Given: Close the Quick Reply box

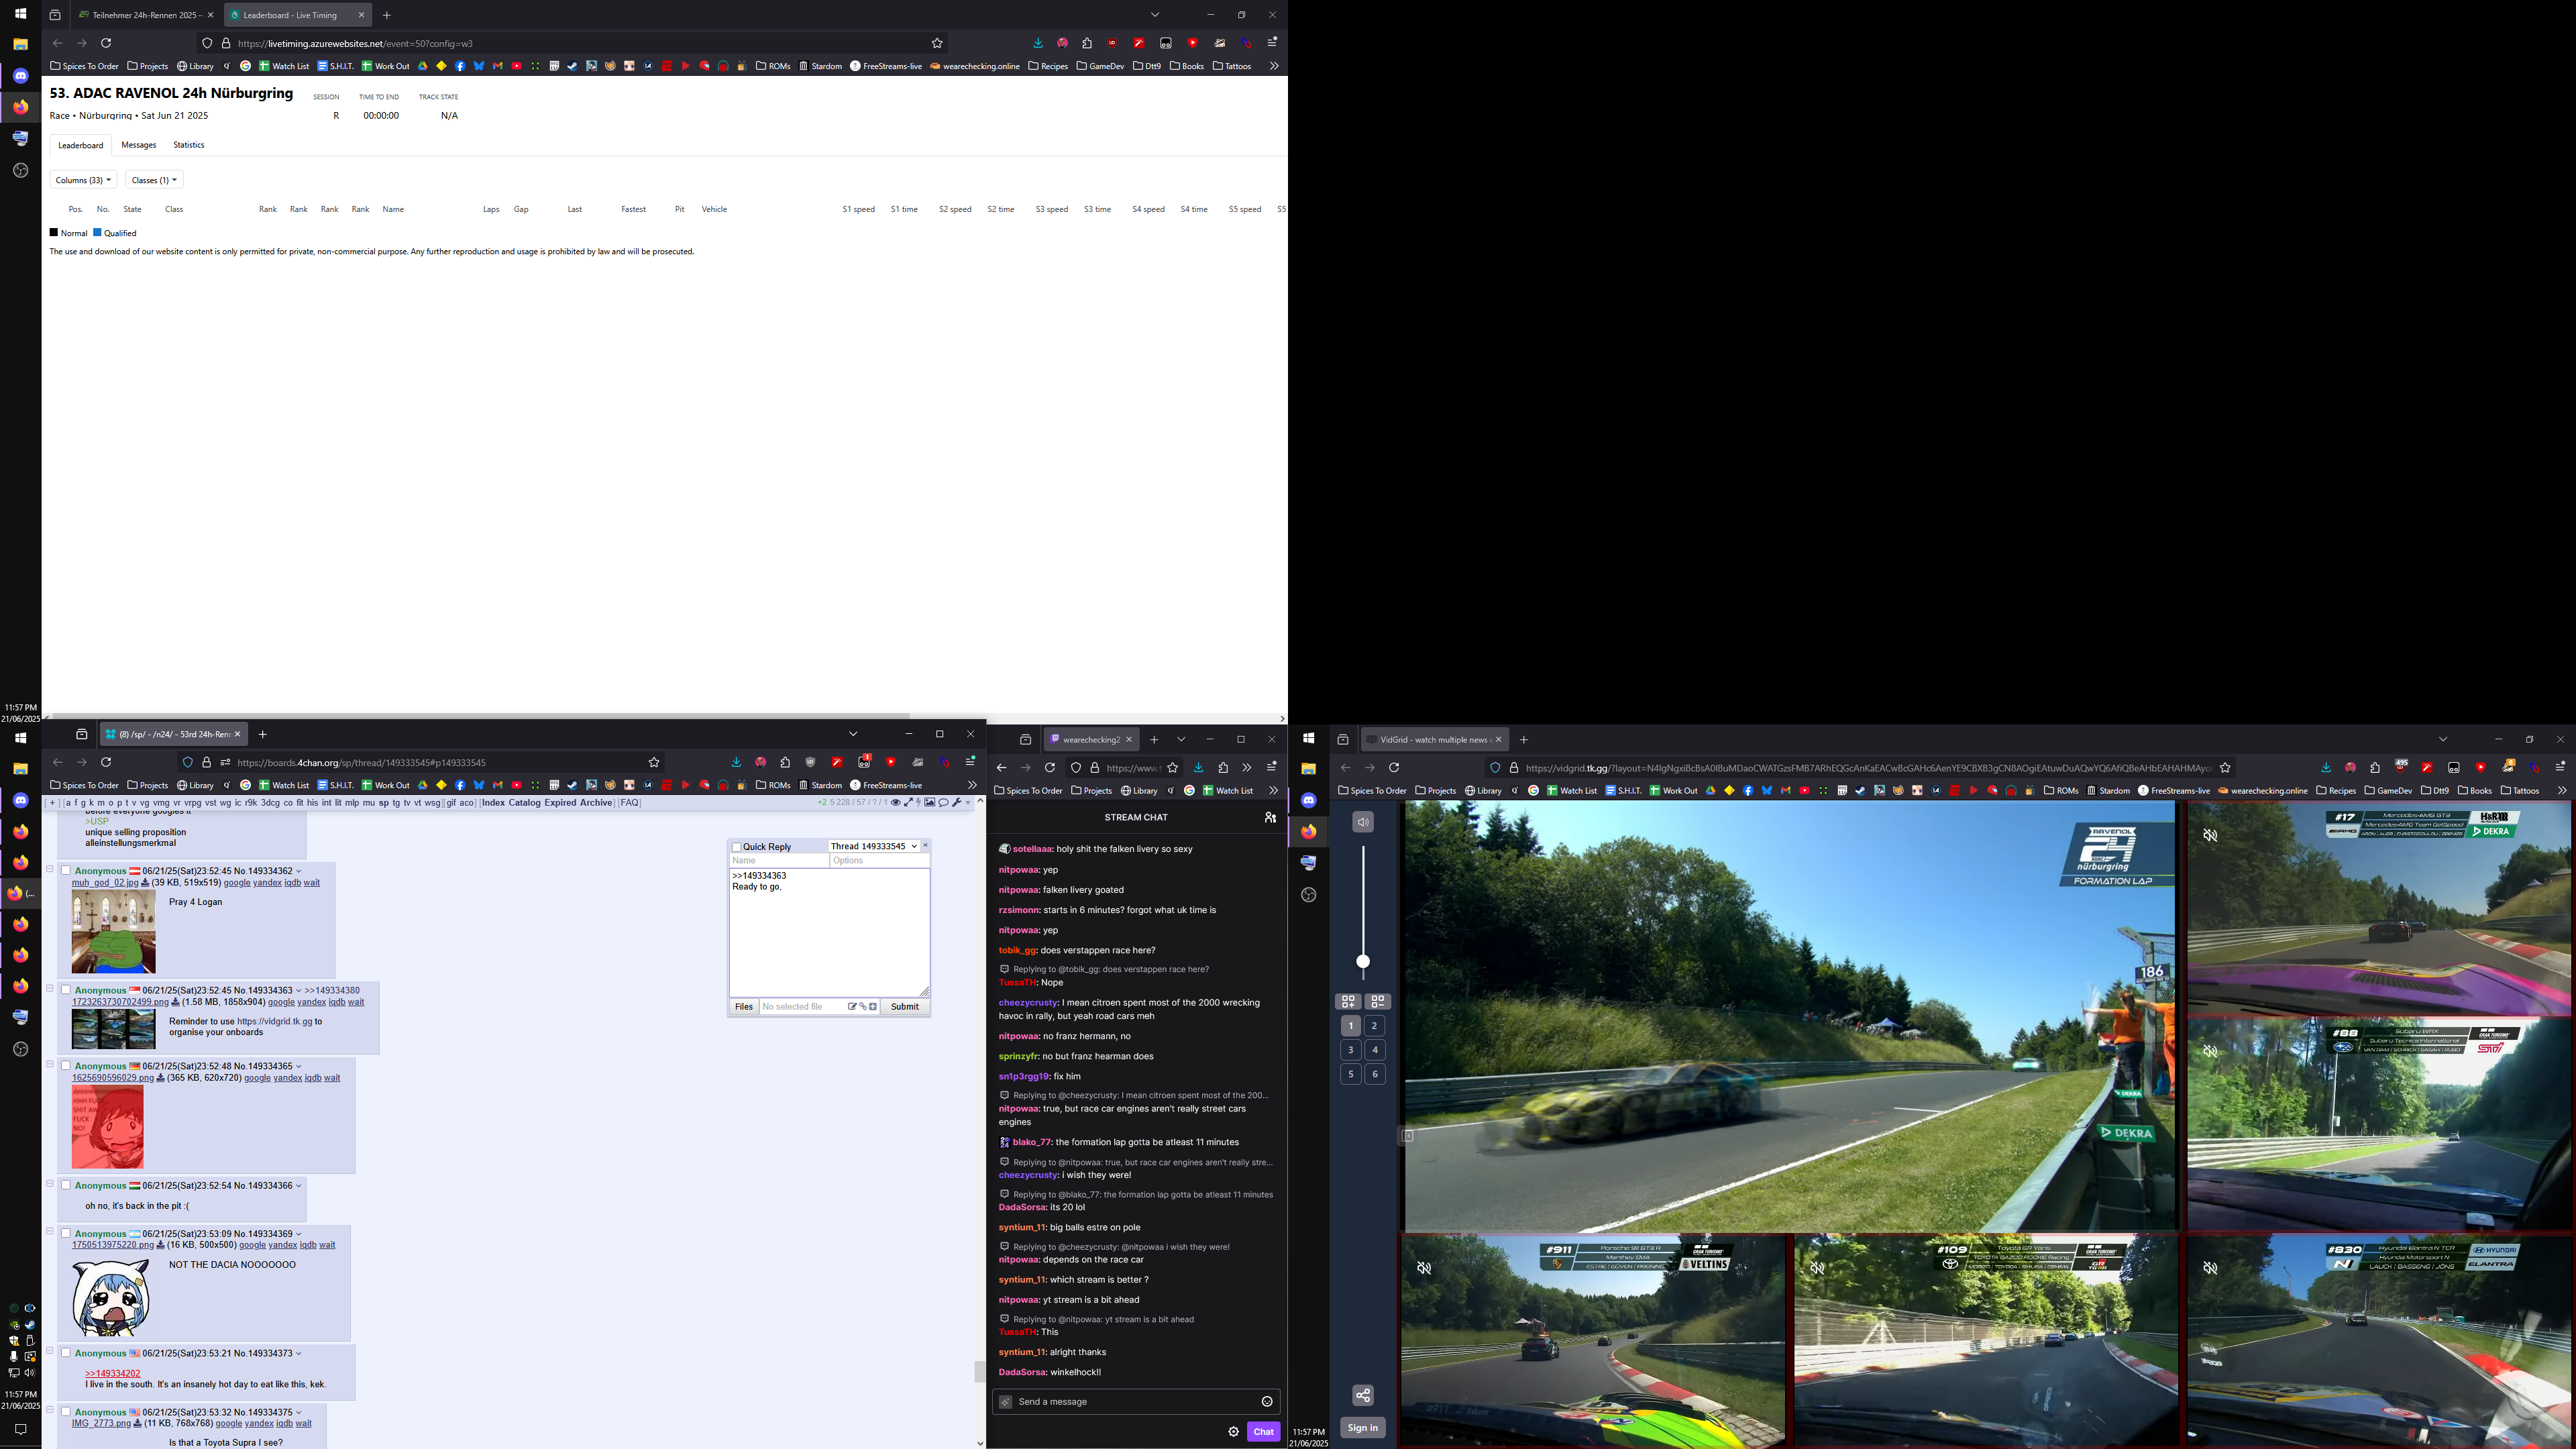Looking at the screenshot, I should coord(925,845).
